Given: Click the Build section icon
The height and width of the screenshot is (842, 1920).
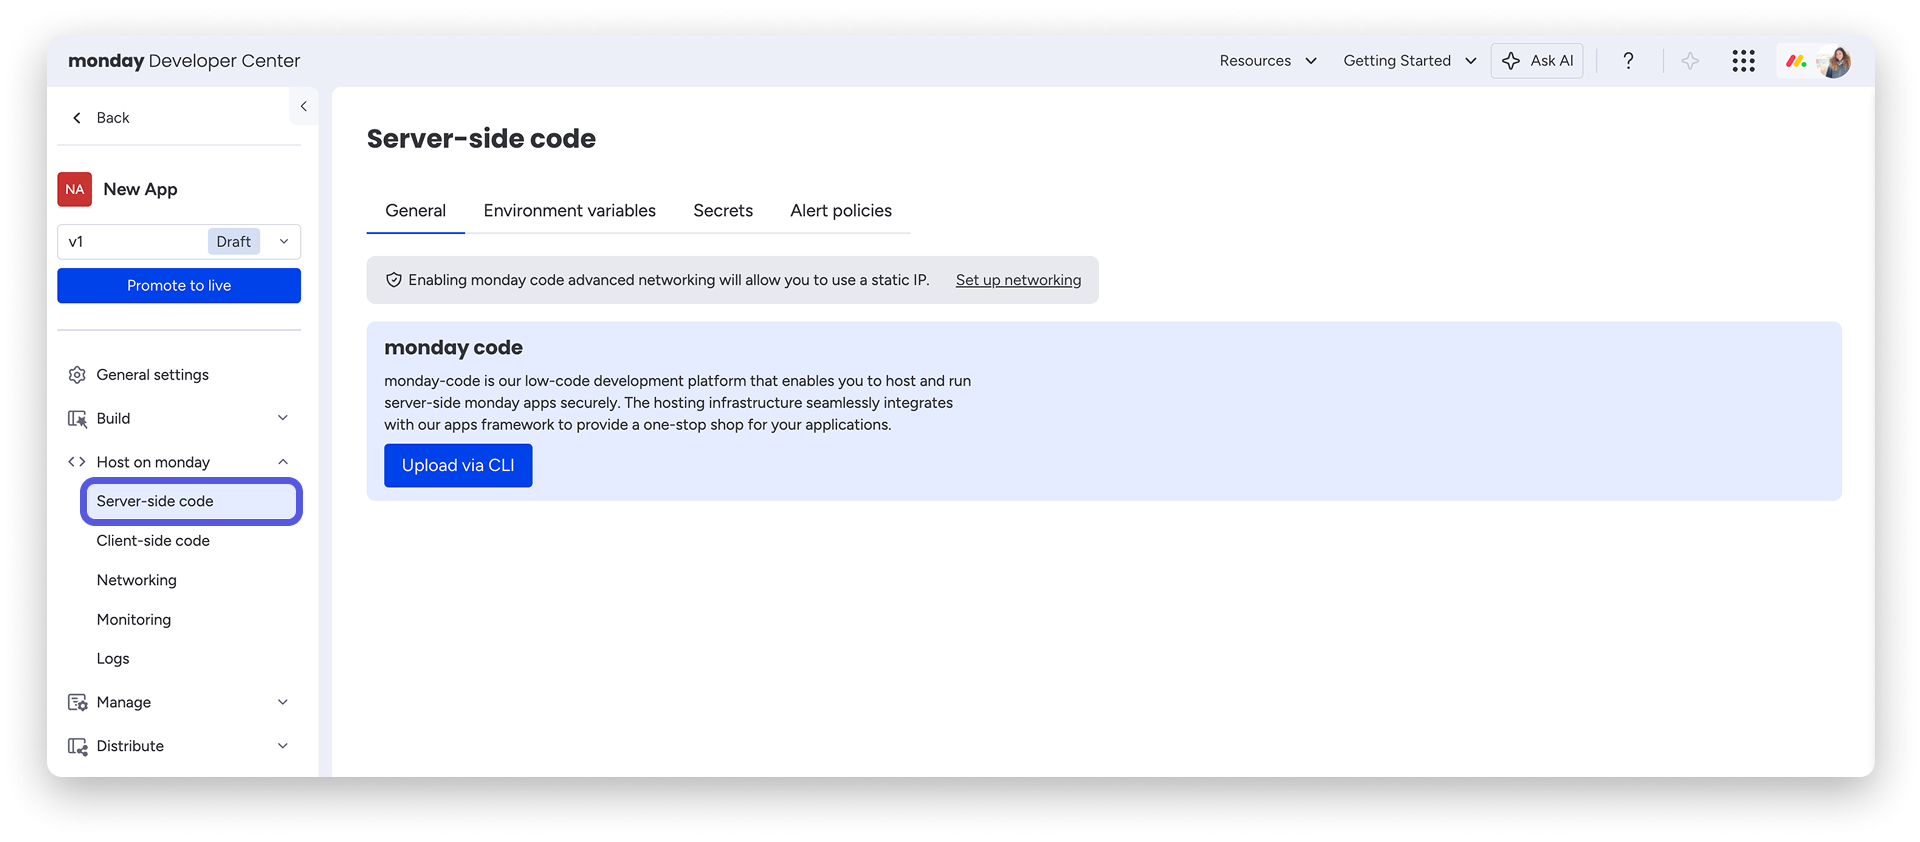Looking at the screenshot, I should (x=77, y=419).
